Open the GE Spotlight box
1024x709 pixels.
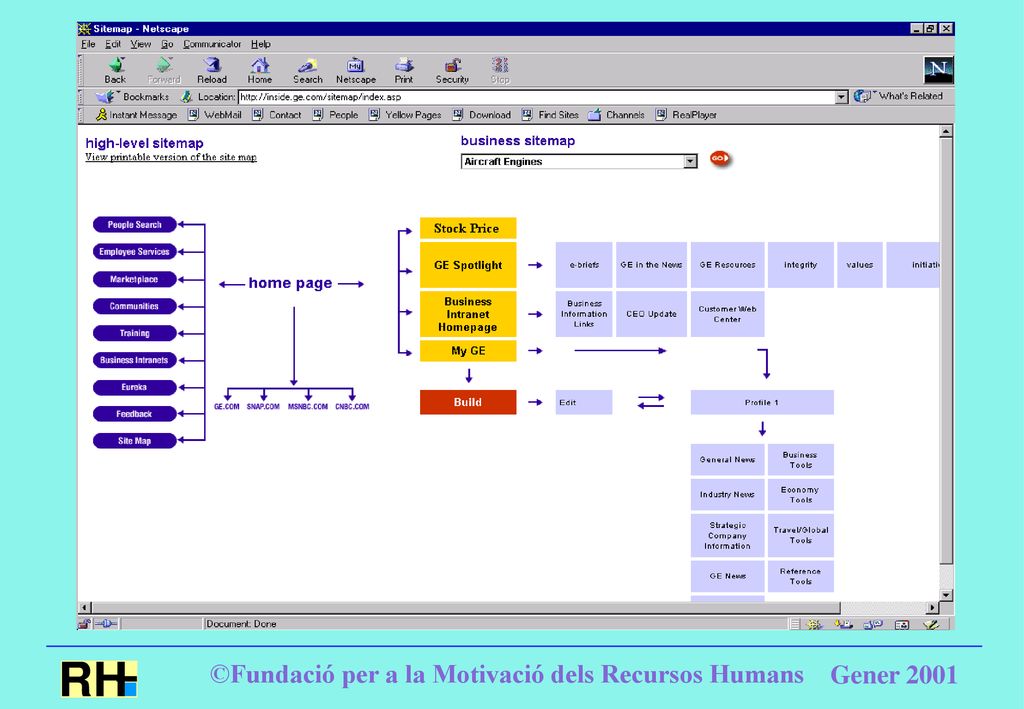(x=468, y=265)
